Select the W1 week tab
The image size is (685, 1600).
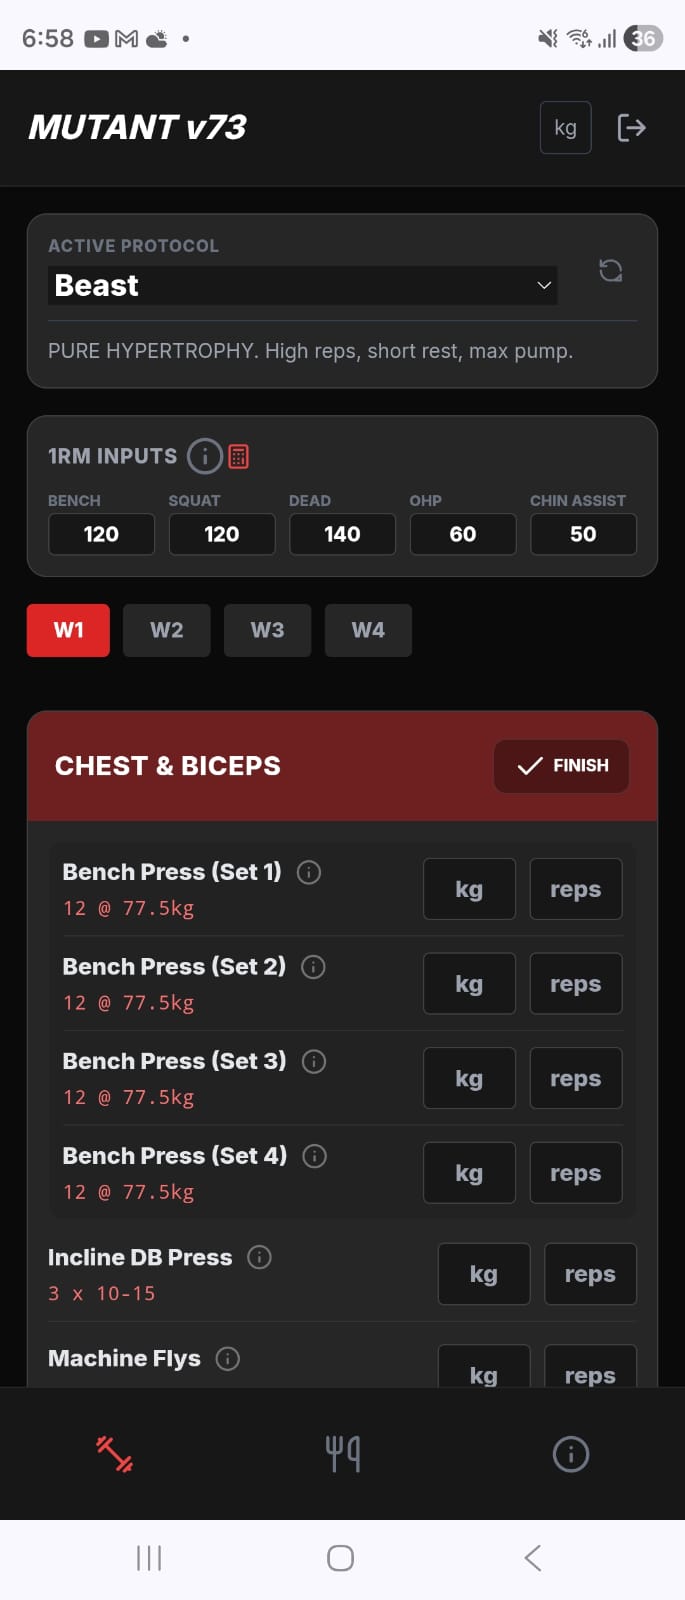[67, 630]
